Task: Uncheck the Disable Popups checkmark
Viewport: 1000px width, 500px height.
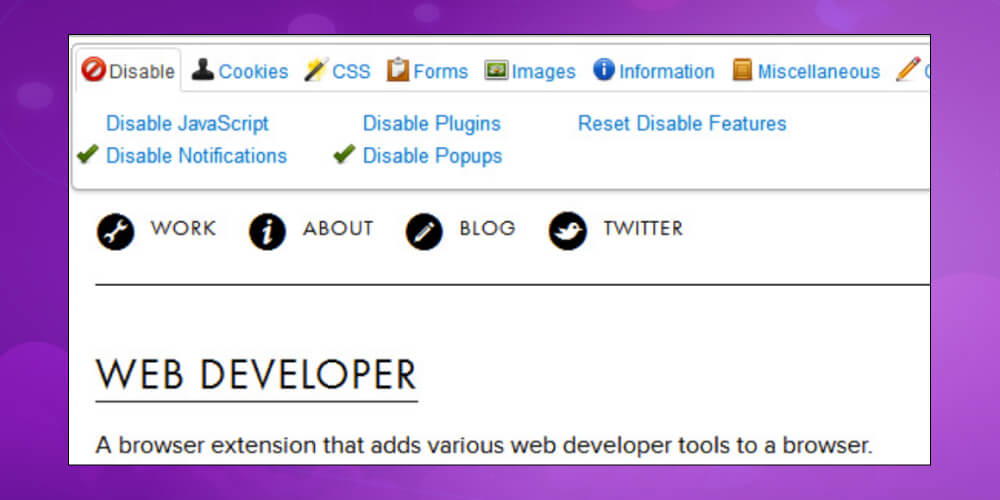Action: (344, 154)
